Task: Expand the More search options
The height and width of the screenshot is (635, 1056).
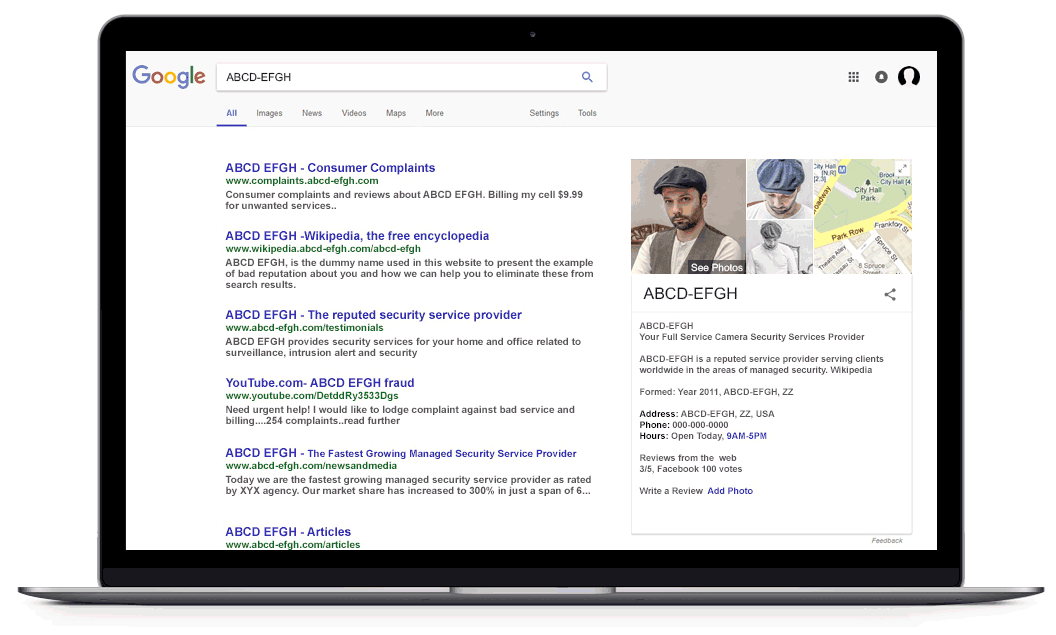Action: pyautogui.click(x=434, y=113)
